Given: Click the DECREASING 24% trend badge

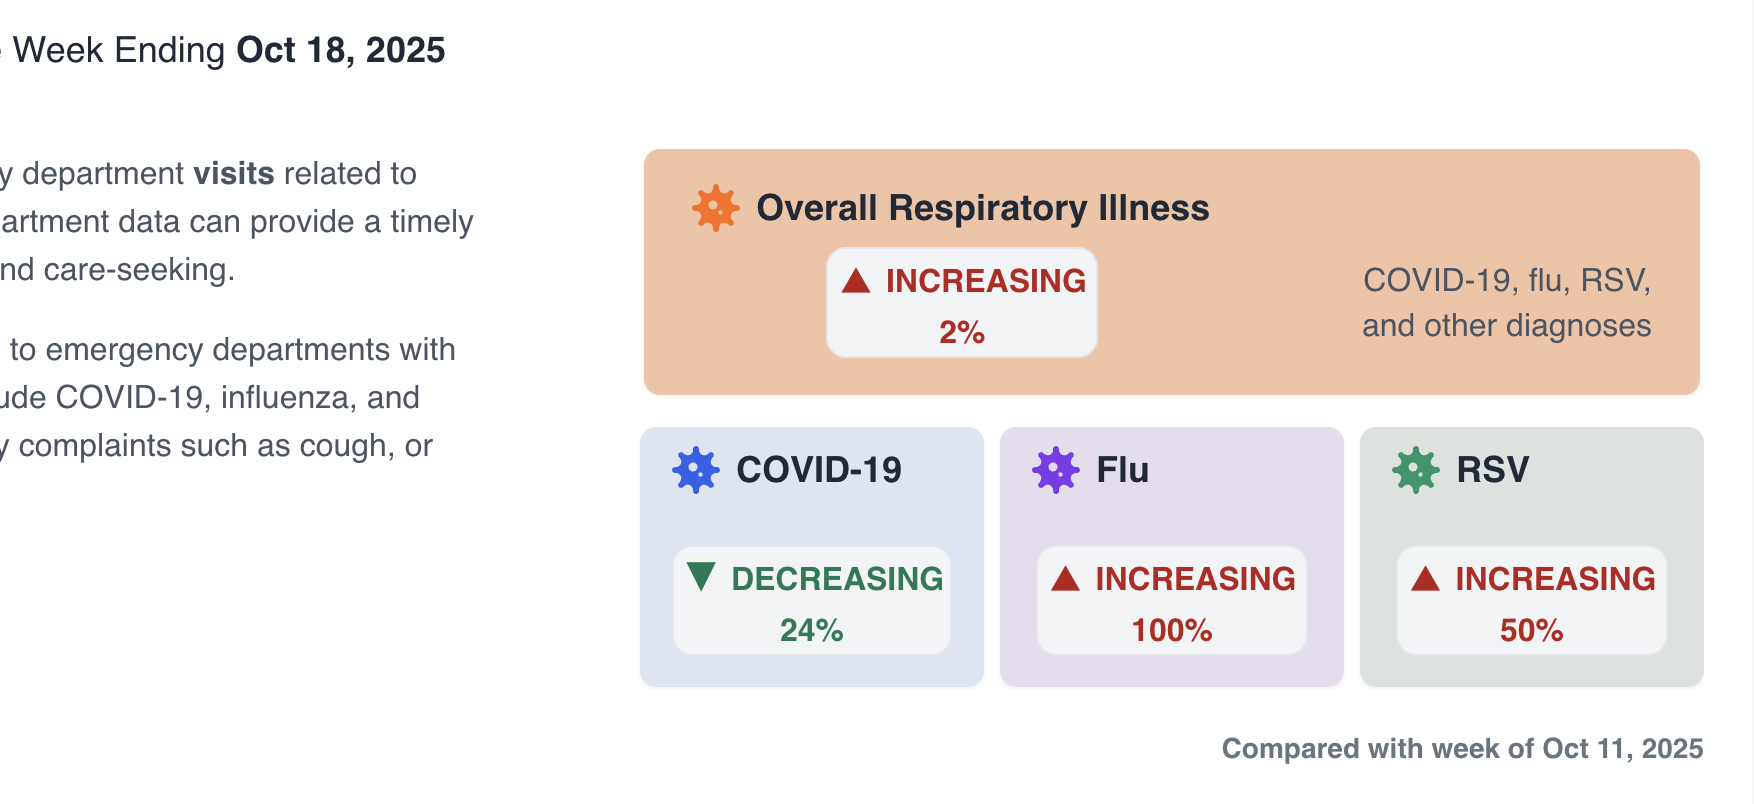Looking at the screenshot, I should 812,601.
